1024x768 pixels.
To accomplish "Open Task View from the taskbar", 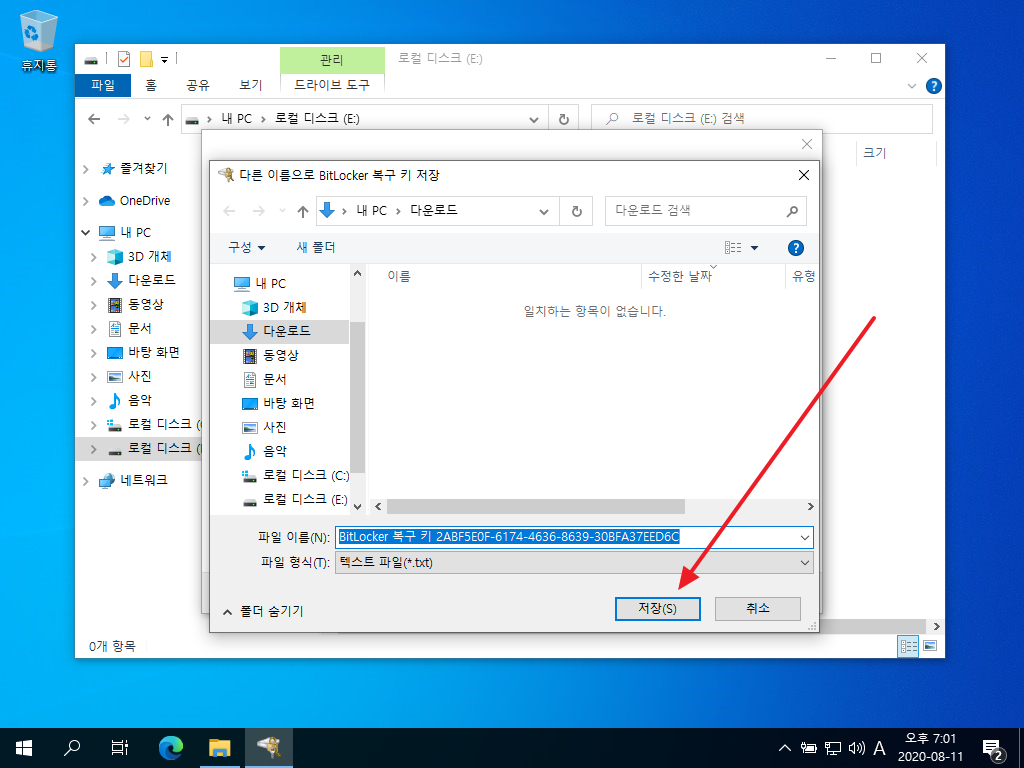I will (120, 748).
